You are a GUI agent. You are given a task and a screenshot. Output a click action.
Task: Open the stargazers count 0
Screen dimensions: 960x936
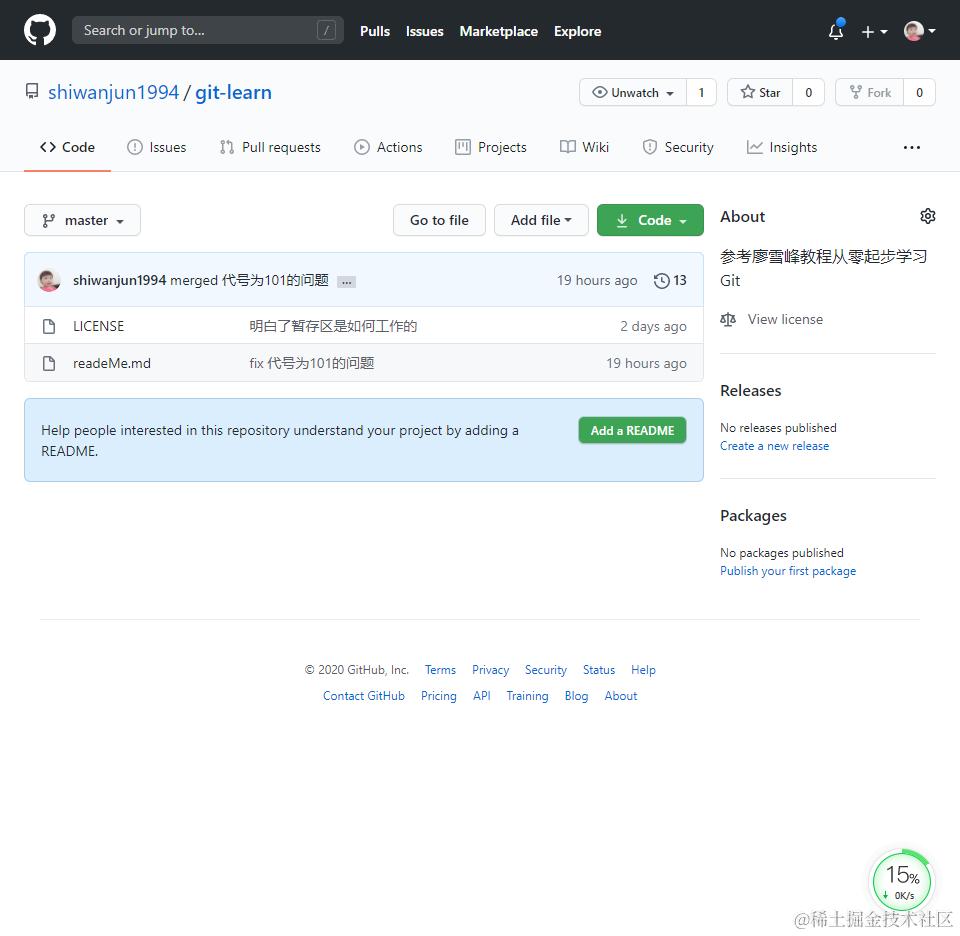809,92
